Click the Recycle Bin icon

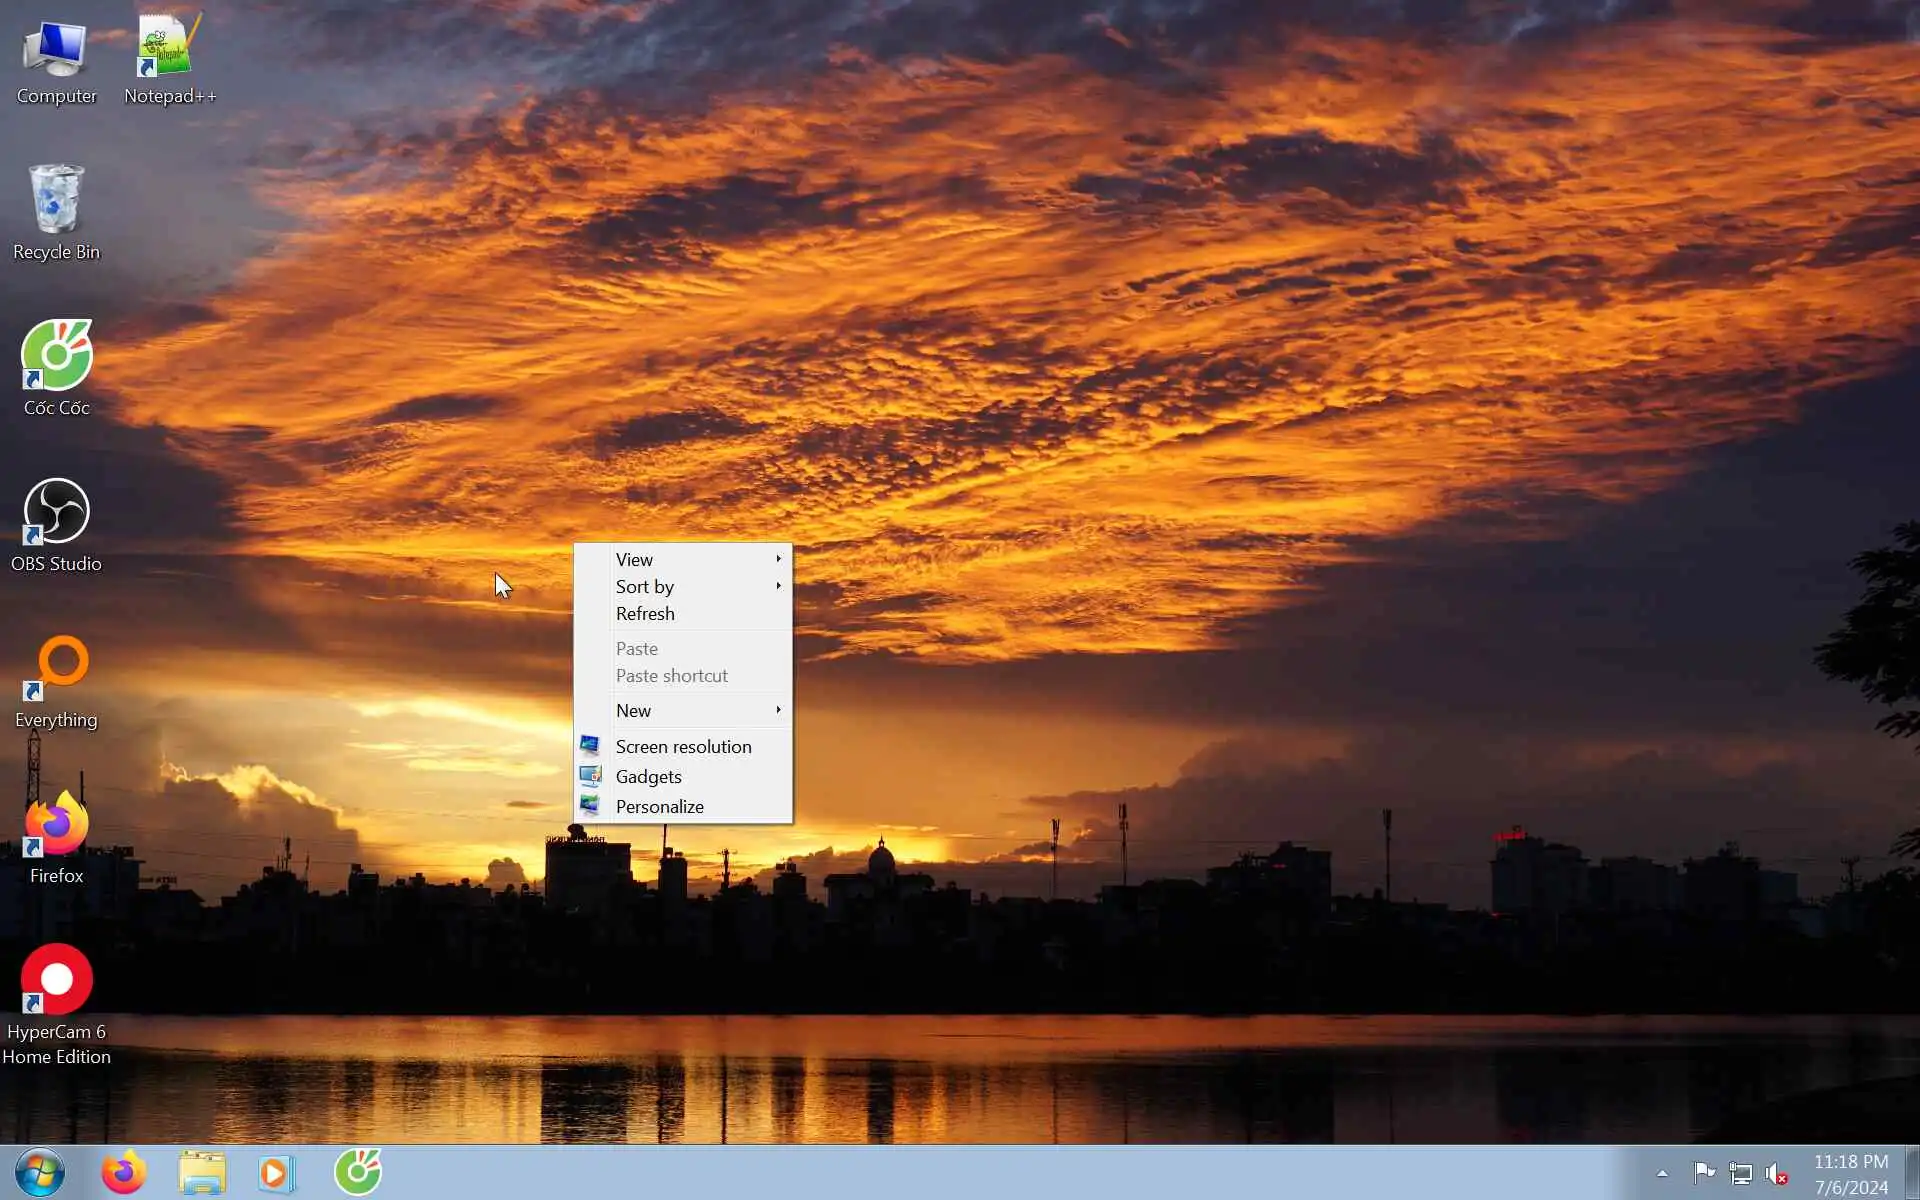click(56, 208)
